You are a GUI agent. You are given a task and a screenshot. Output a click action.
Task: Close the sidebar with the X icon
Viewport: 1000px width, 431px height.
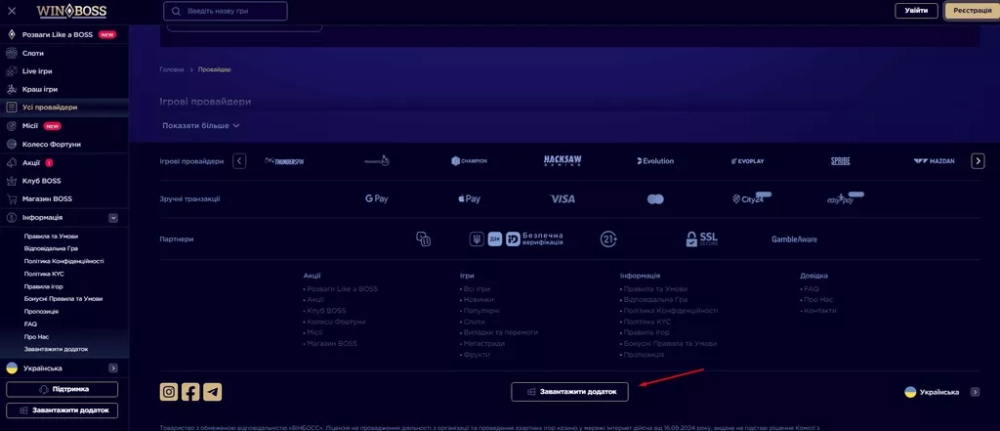point(11,11)
